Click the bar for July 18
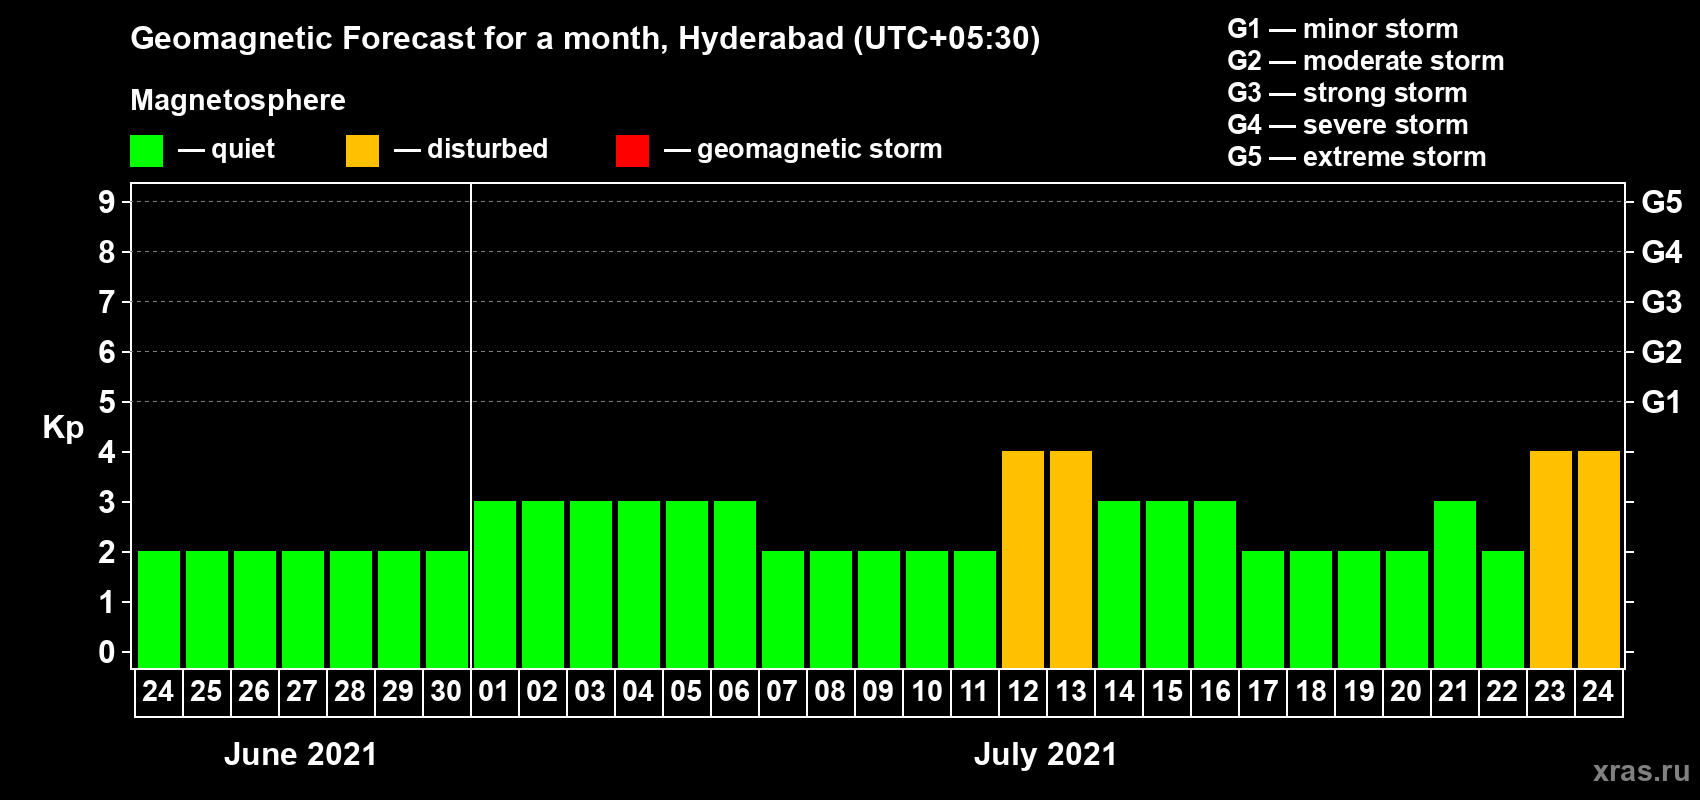Screen dimensions: 1700x800 click(1311, 609)
